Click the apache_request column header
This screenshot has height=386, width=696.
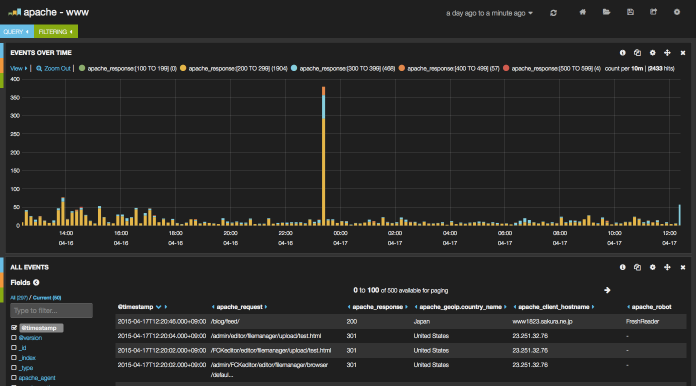[x=239, y=307]
